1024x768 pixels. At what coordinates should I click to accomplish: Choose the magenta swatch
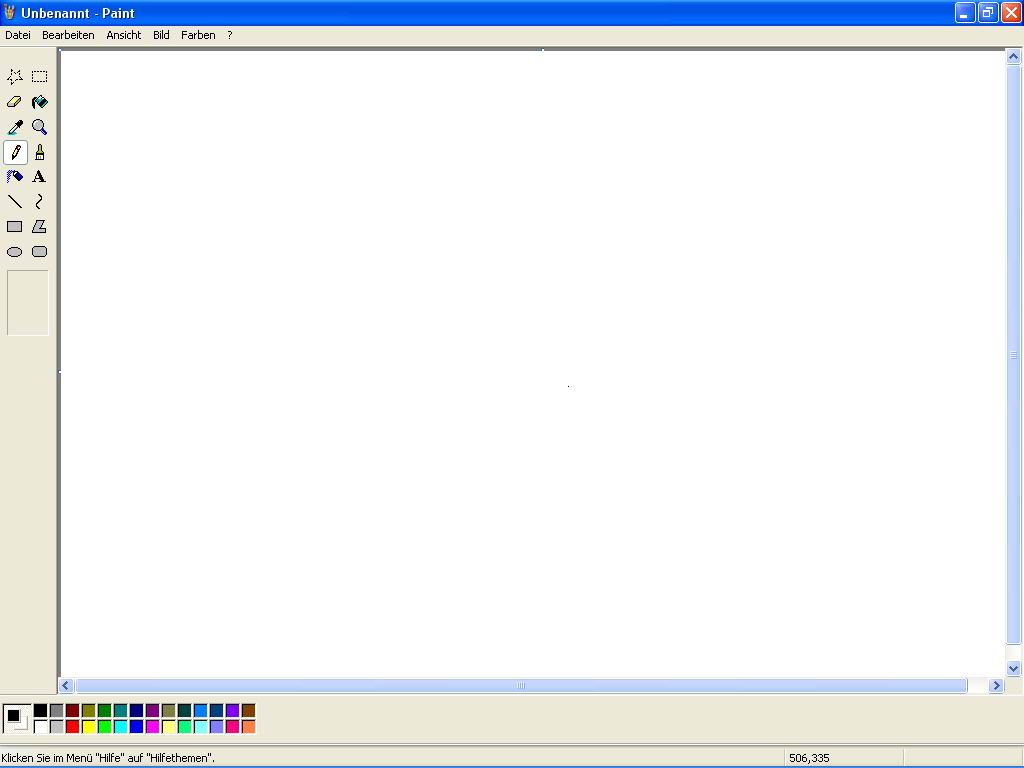[x=153, y=726]
